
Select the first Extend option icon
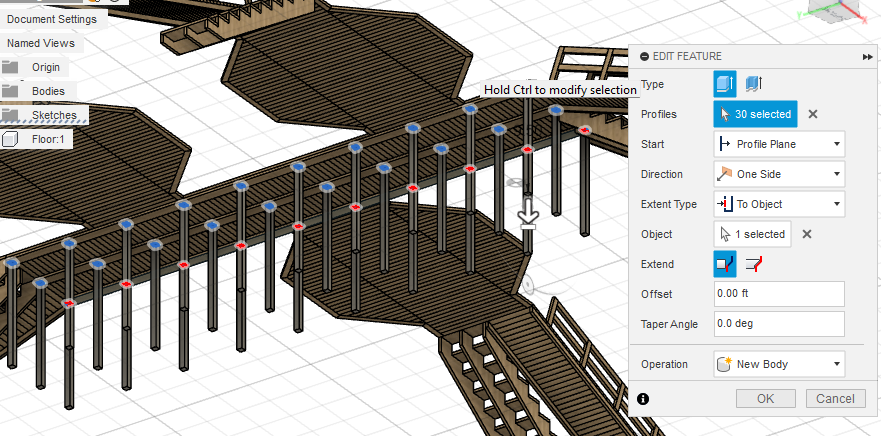pyautogui.click(x=725, y=264)
